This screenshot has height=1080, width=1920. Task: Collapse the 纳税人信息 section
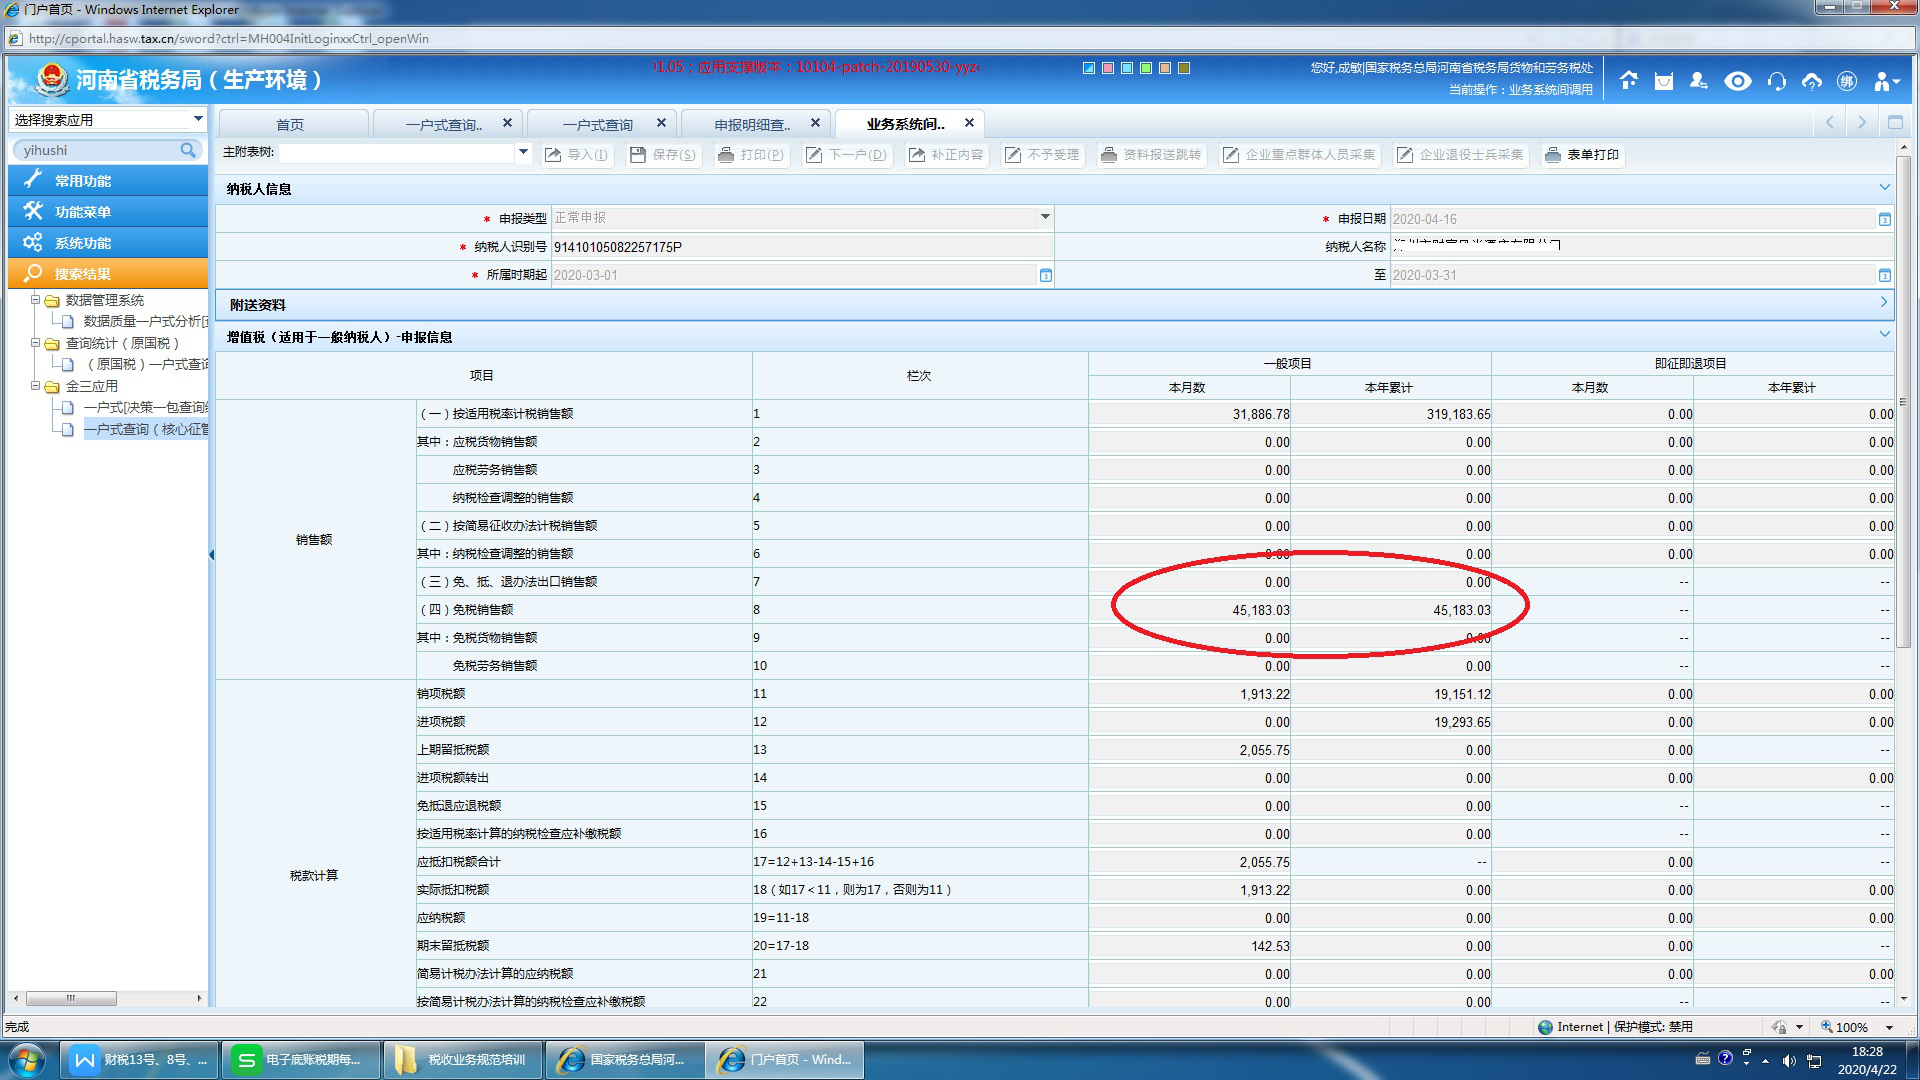coord(1884,188)
